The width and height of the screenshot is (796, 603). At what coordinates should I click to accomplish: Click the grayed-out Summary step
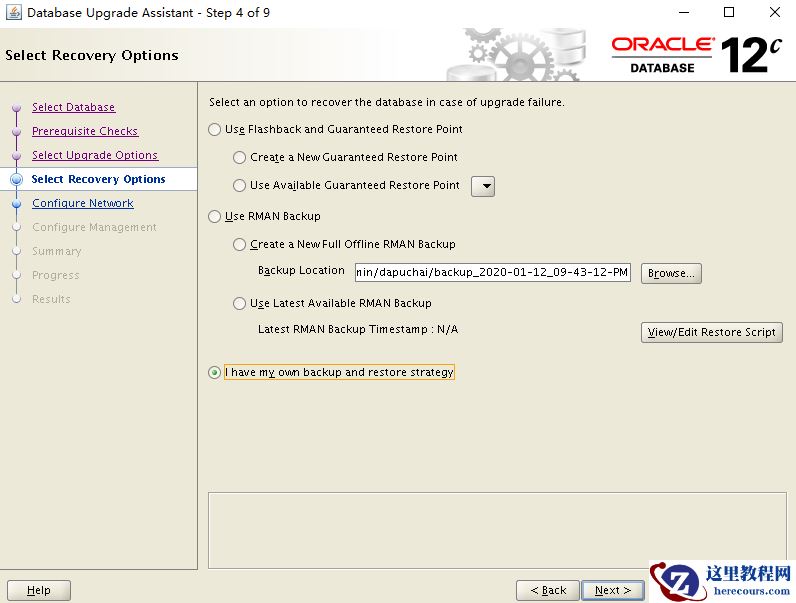pos(56,251)
